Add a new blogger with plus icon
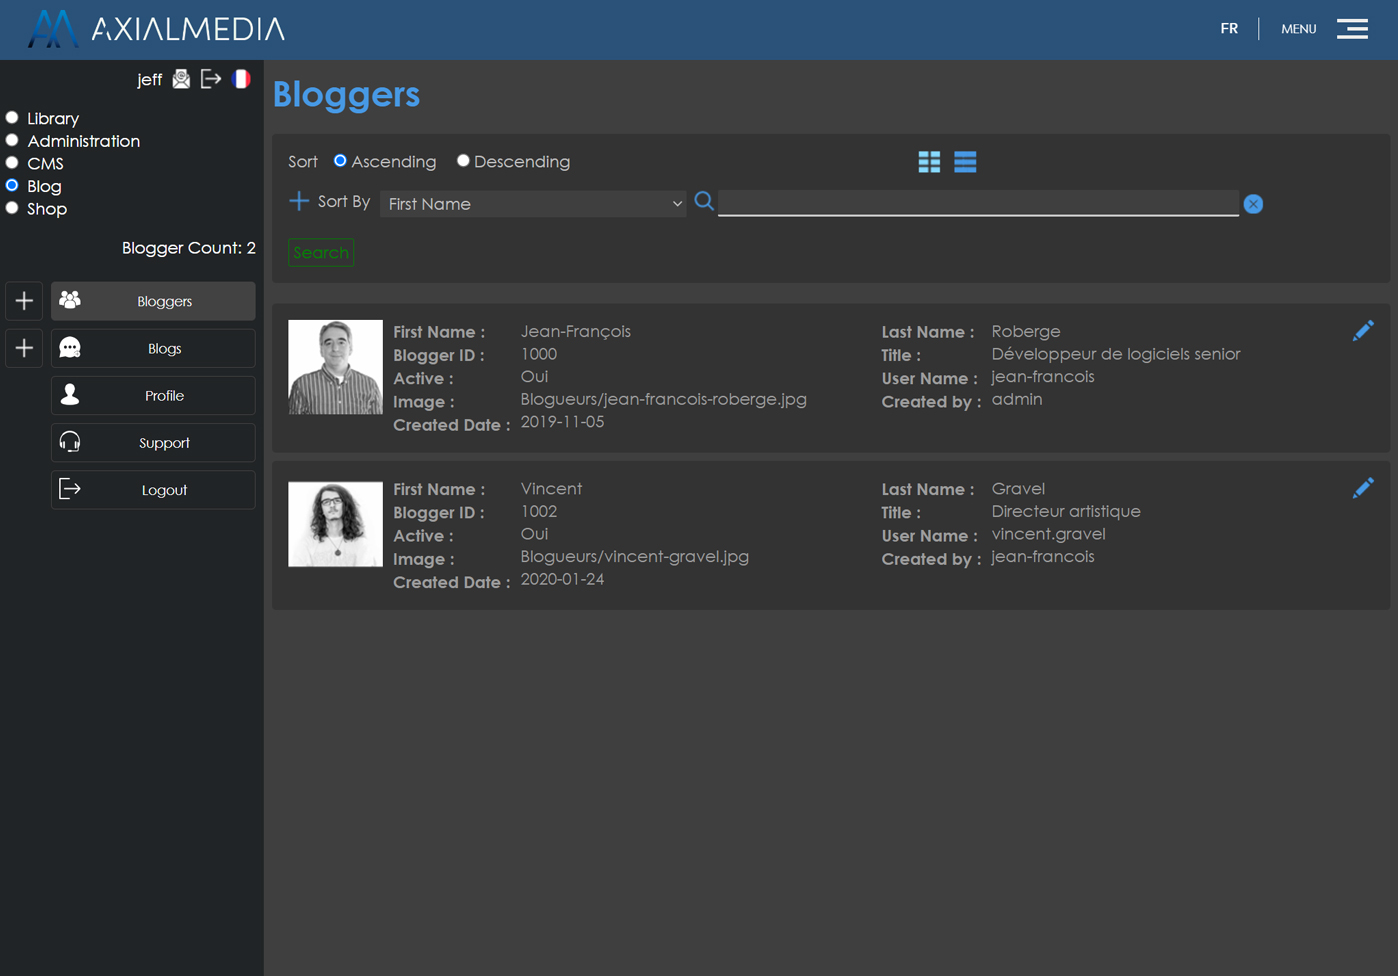 [x=24, y=301]
